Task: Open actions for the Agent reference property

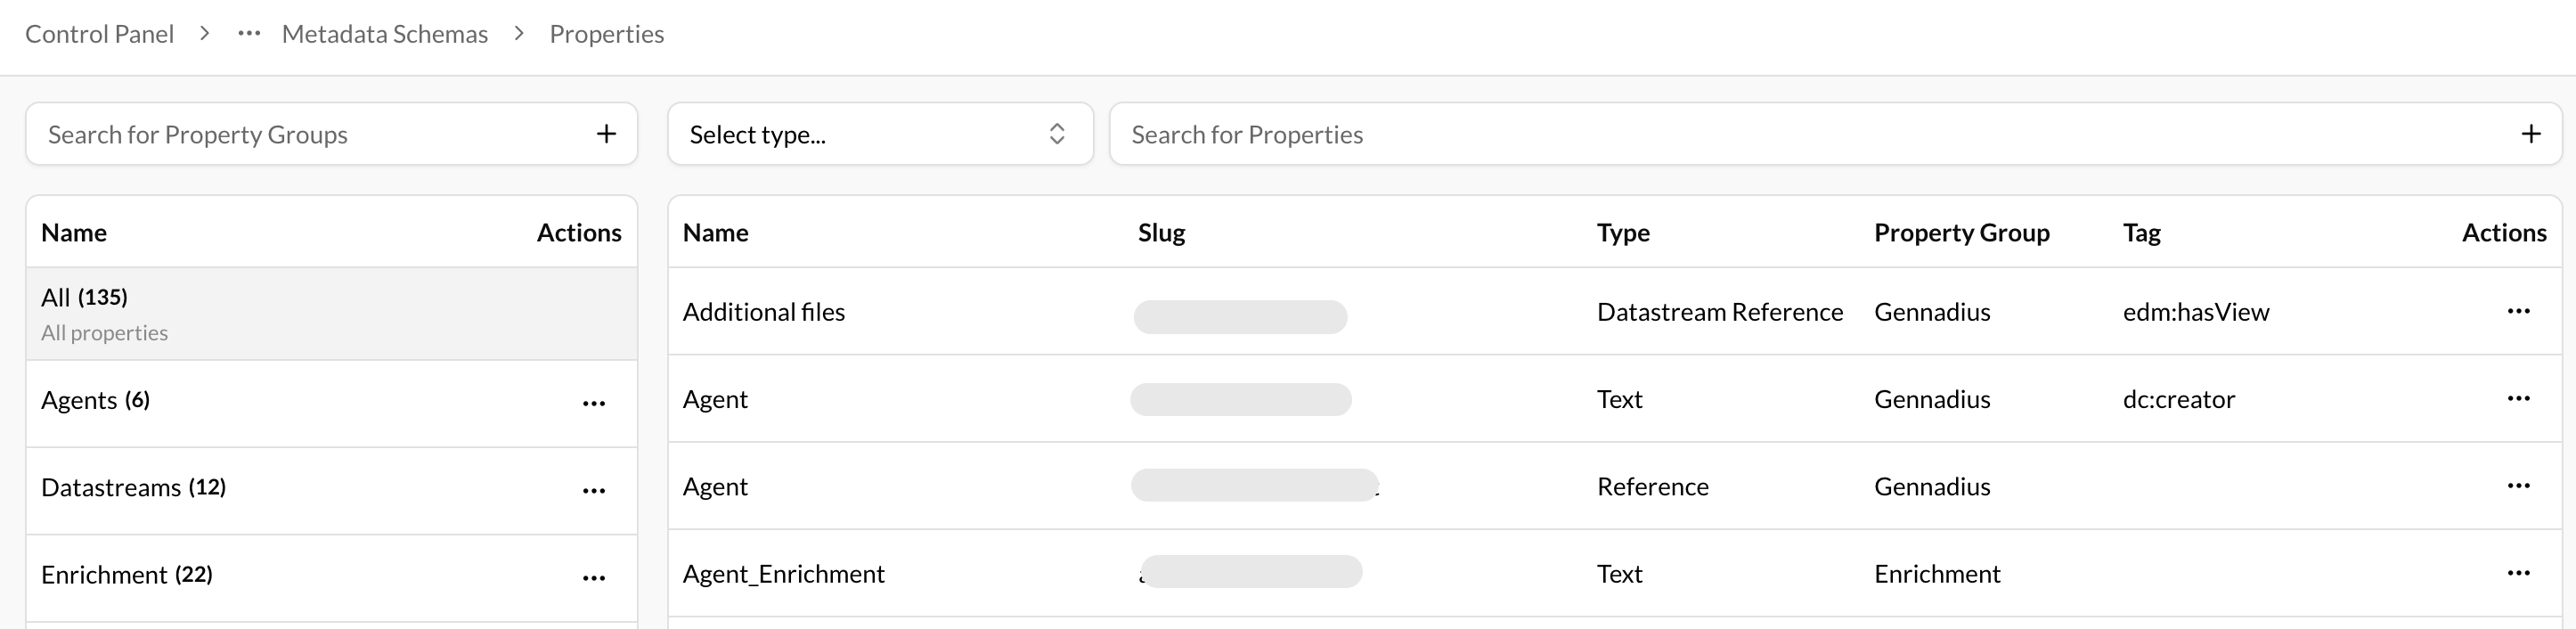Action: pos(2520,486)
